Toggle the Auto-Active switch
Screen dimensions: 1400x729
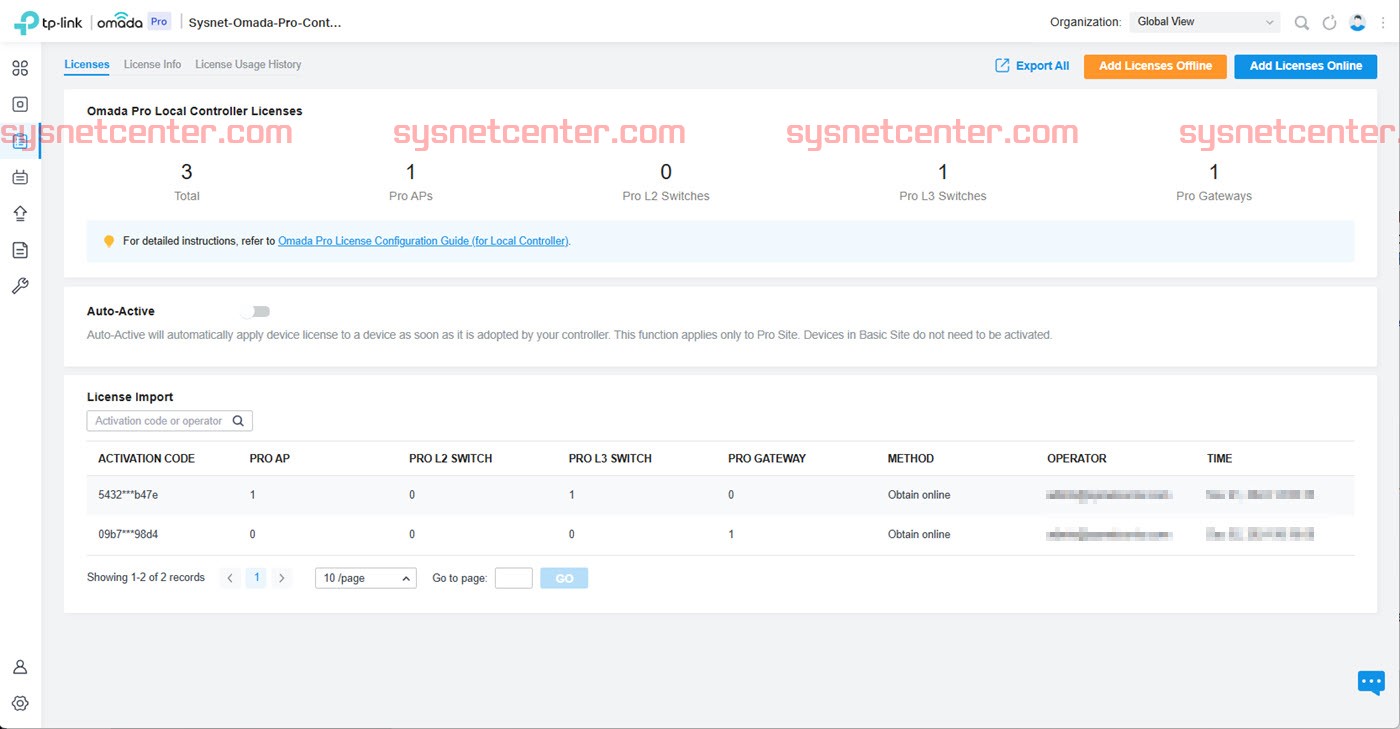pyautogui.click(x=255, y=311)
